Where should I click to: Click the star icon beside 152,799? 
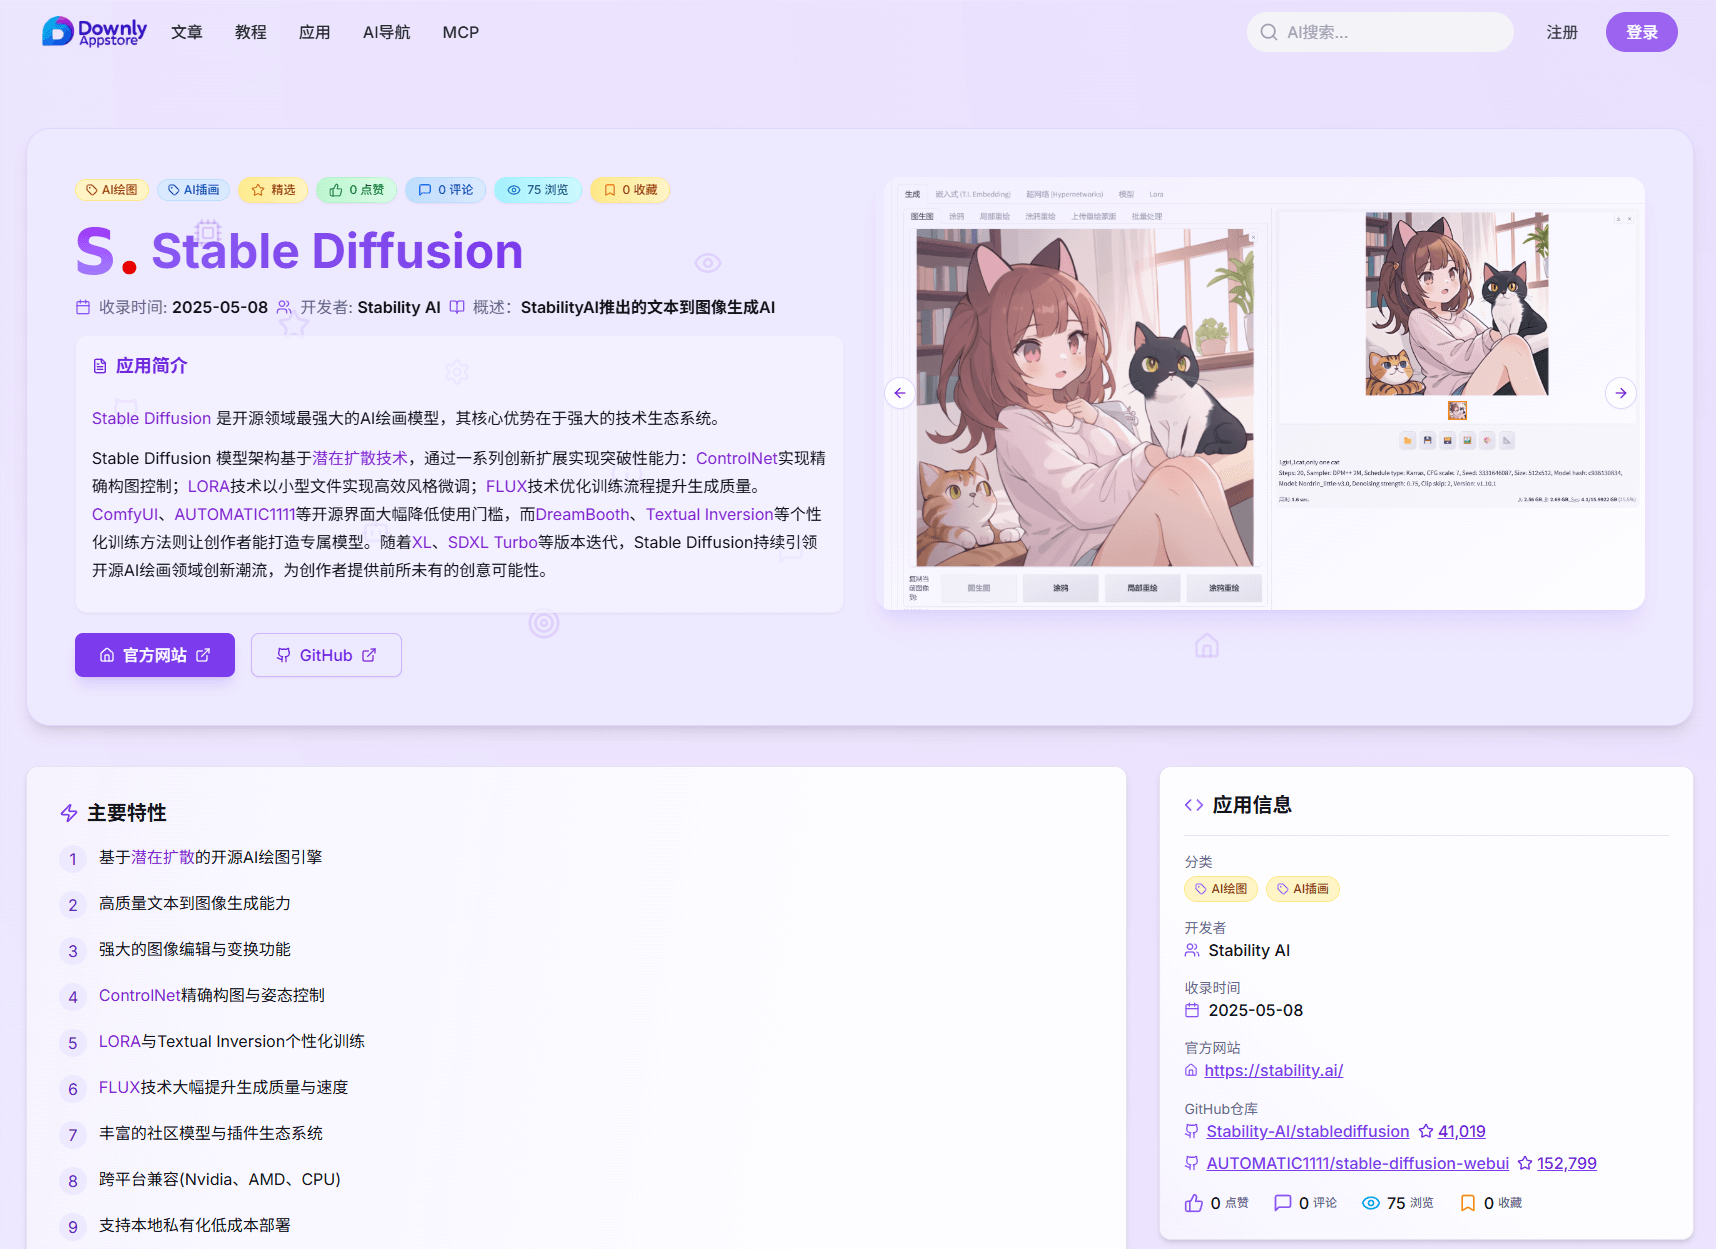[1525, 1163]
